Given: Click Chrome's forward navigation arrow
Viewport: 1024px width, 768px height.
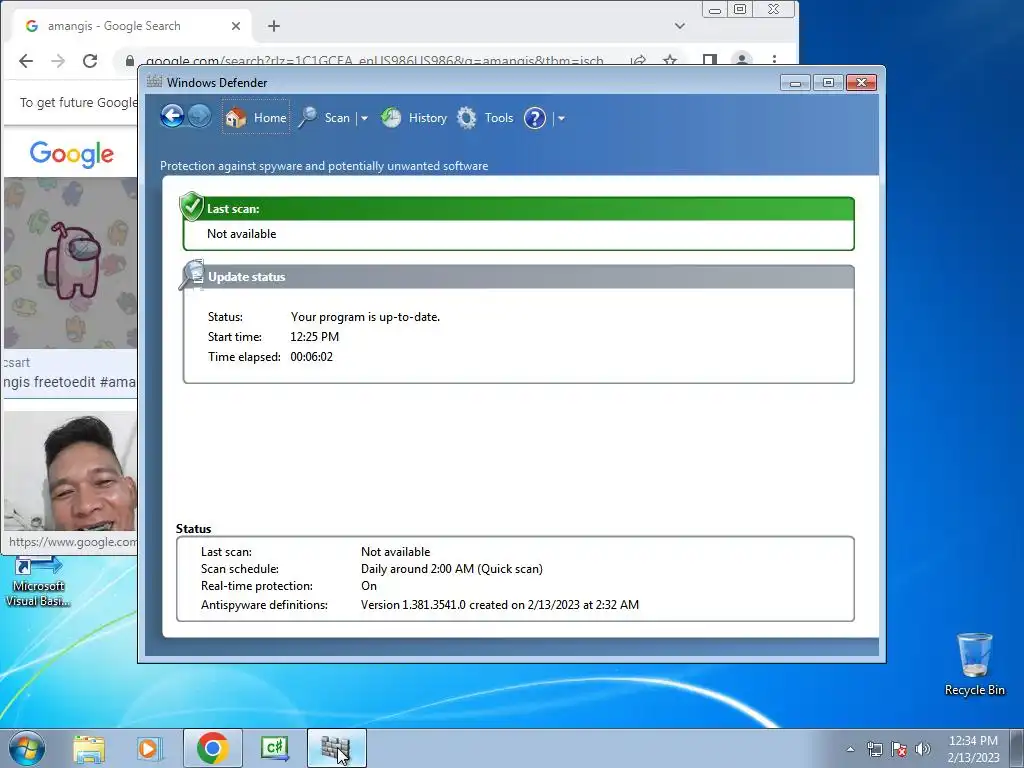Looking at the screenshot, I should click(x=58, y=61).
